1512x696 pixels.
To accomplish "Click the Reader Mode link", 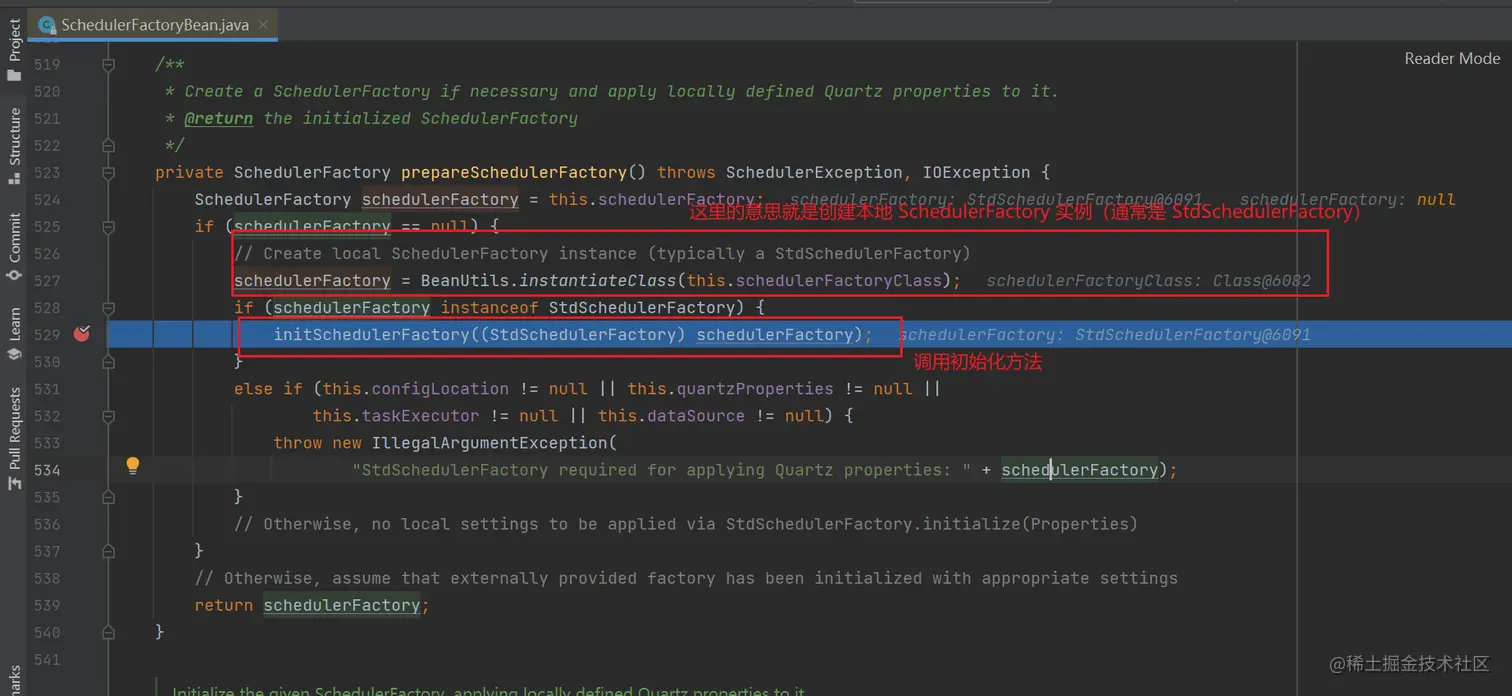I will [1452, 58].
